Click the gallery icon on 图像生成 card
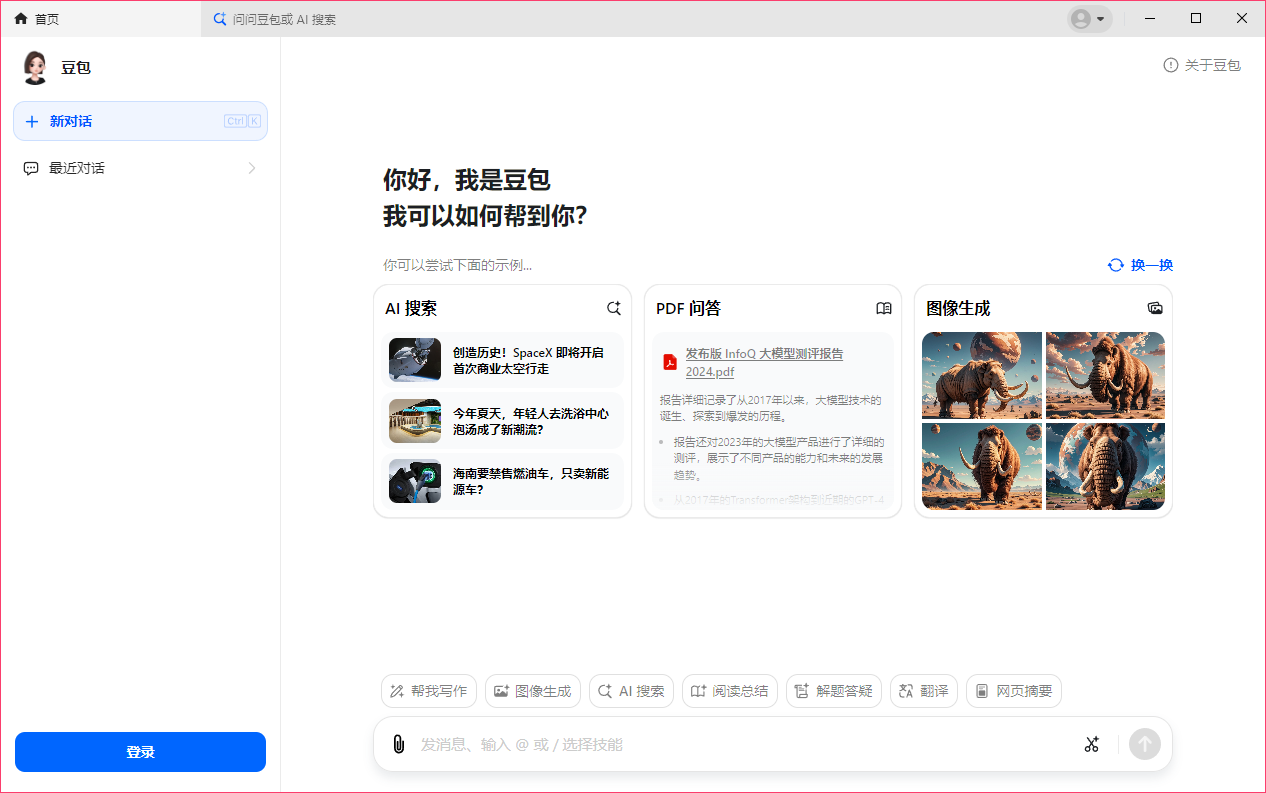Screen dimensions: 1266x793 coord(1155,308)
